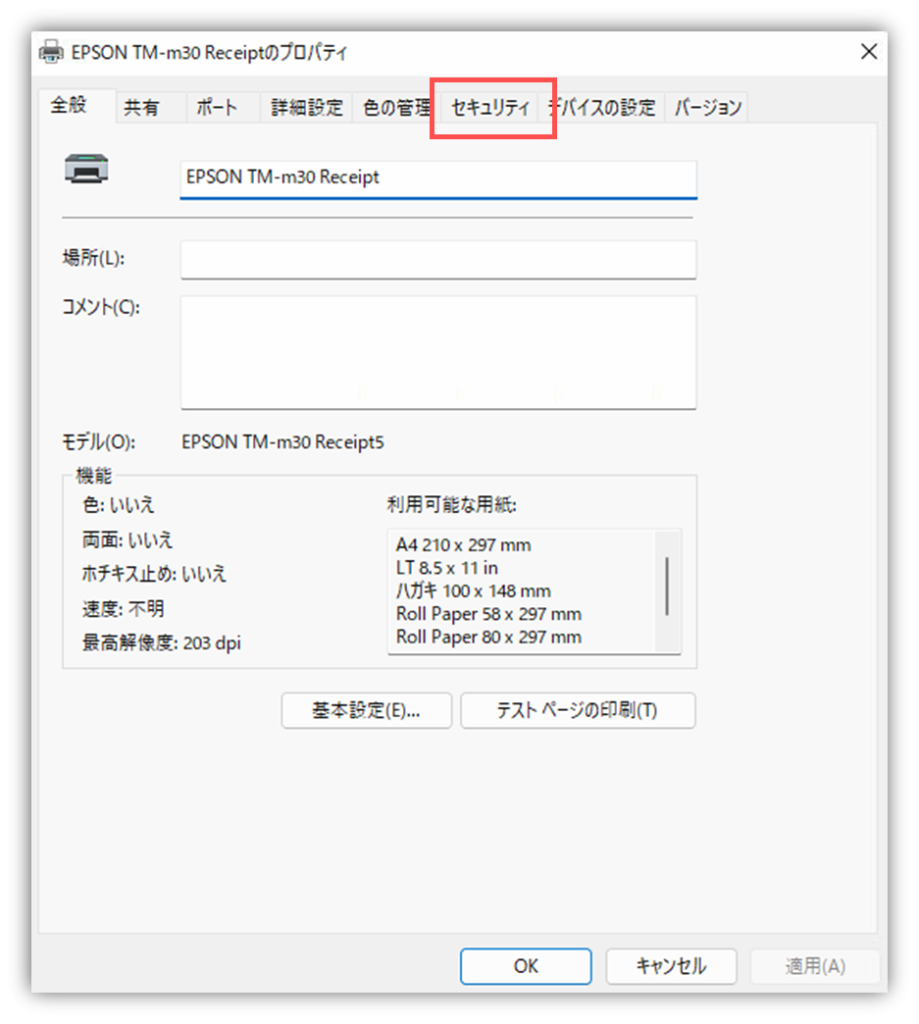
Task: Select the セキュリティ tab
Action: point(491,107)
